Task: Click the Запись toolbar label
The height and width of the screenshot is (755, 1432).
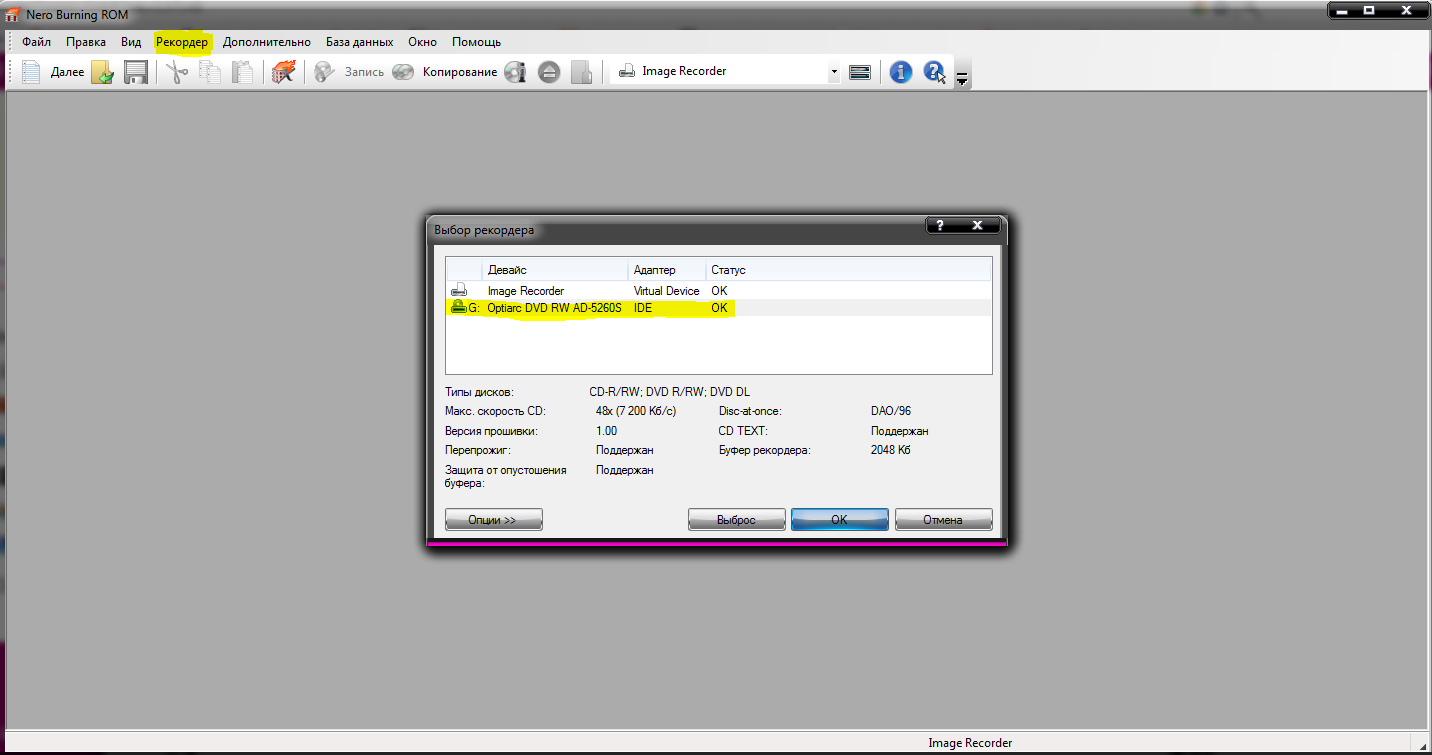Action: [x=364, y=72]
